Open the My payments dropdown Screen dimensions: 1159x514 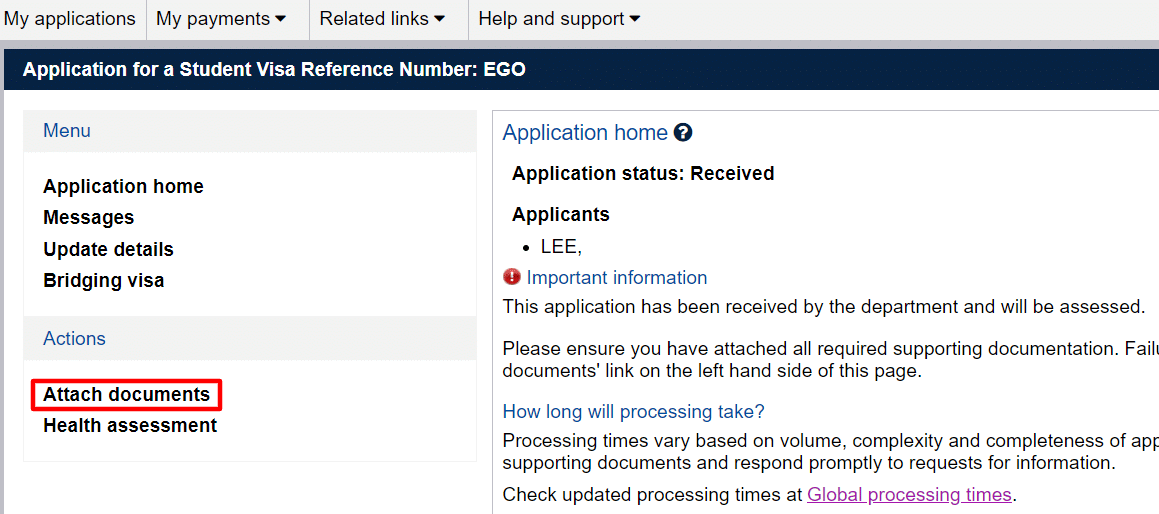pos(220,19)
